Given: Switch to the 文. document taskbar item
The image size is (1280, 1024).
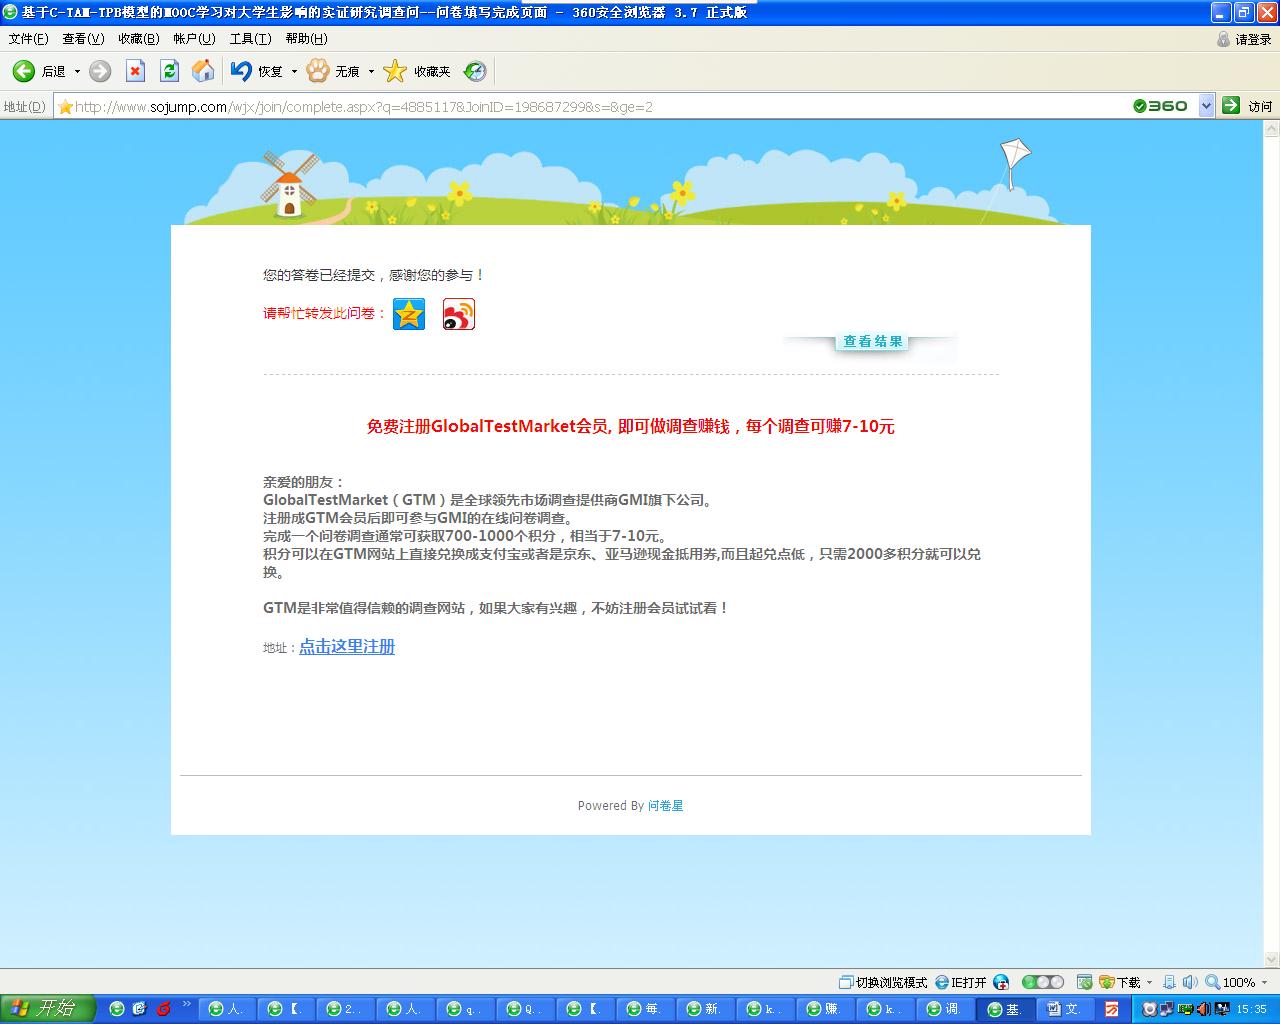Looking at the screenshot, I should (x=1065, y=1009).
